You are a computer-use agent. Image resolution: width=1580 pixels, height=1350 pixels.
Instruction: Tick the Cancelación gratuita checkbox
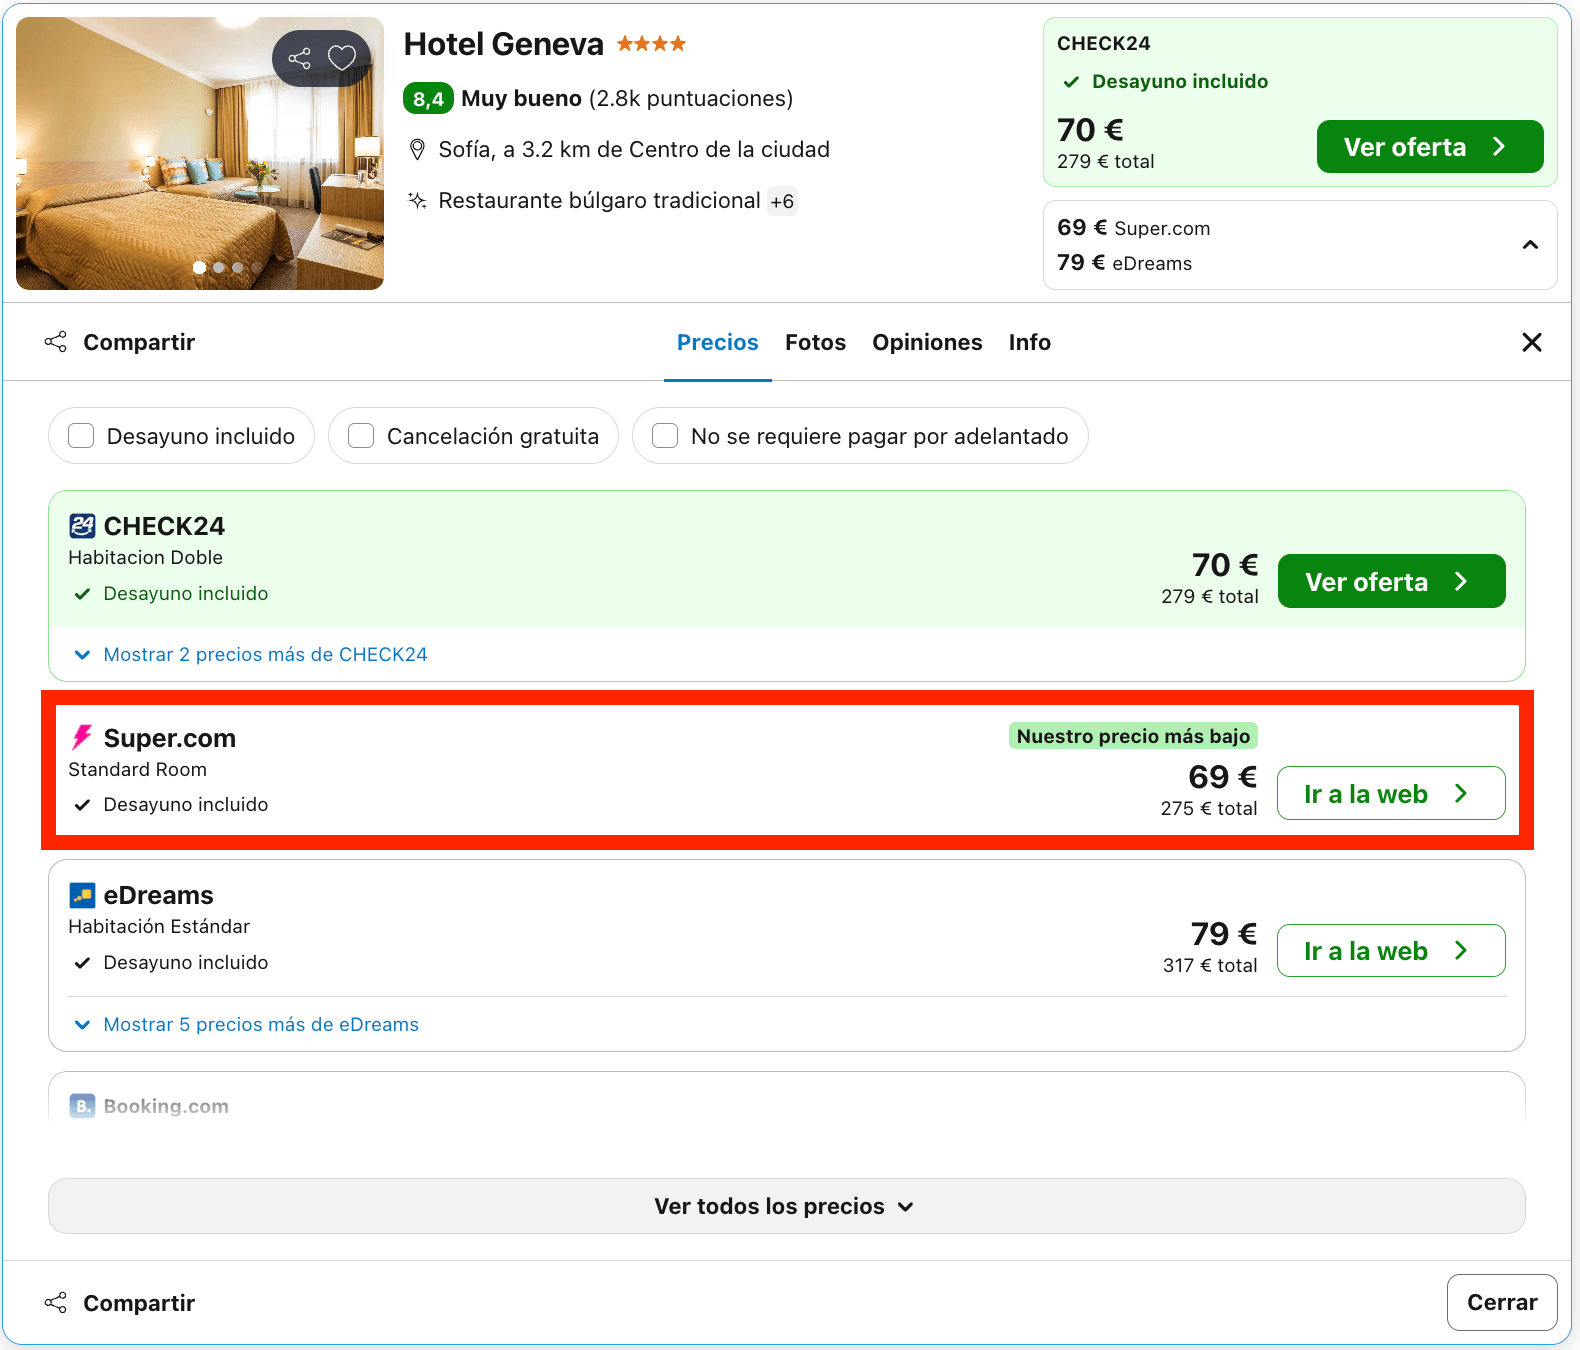pos(361,436)
